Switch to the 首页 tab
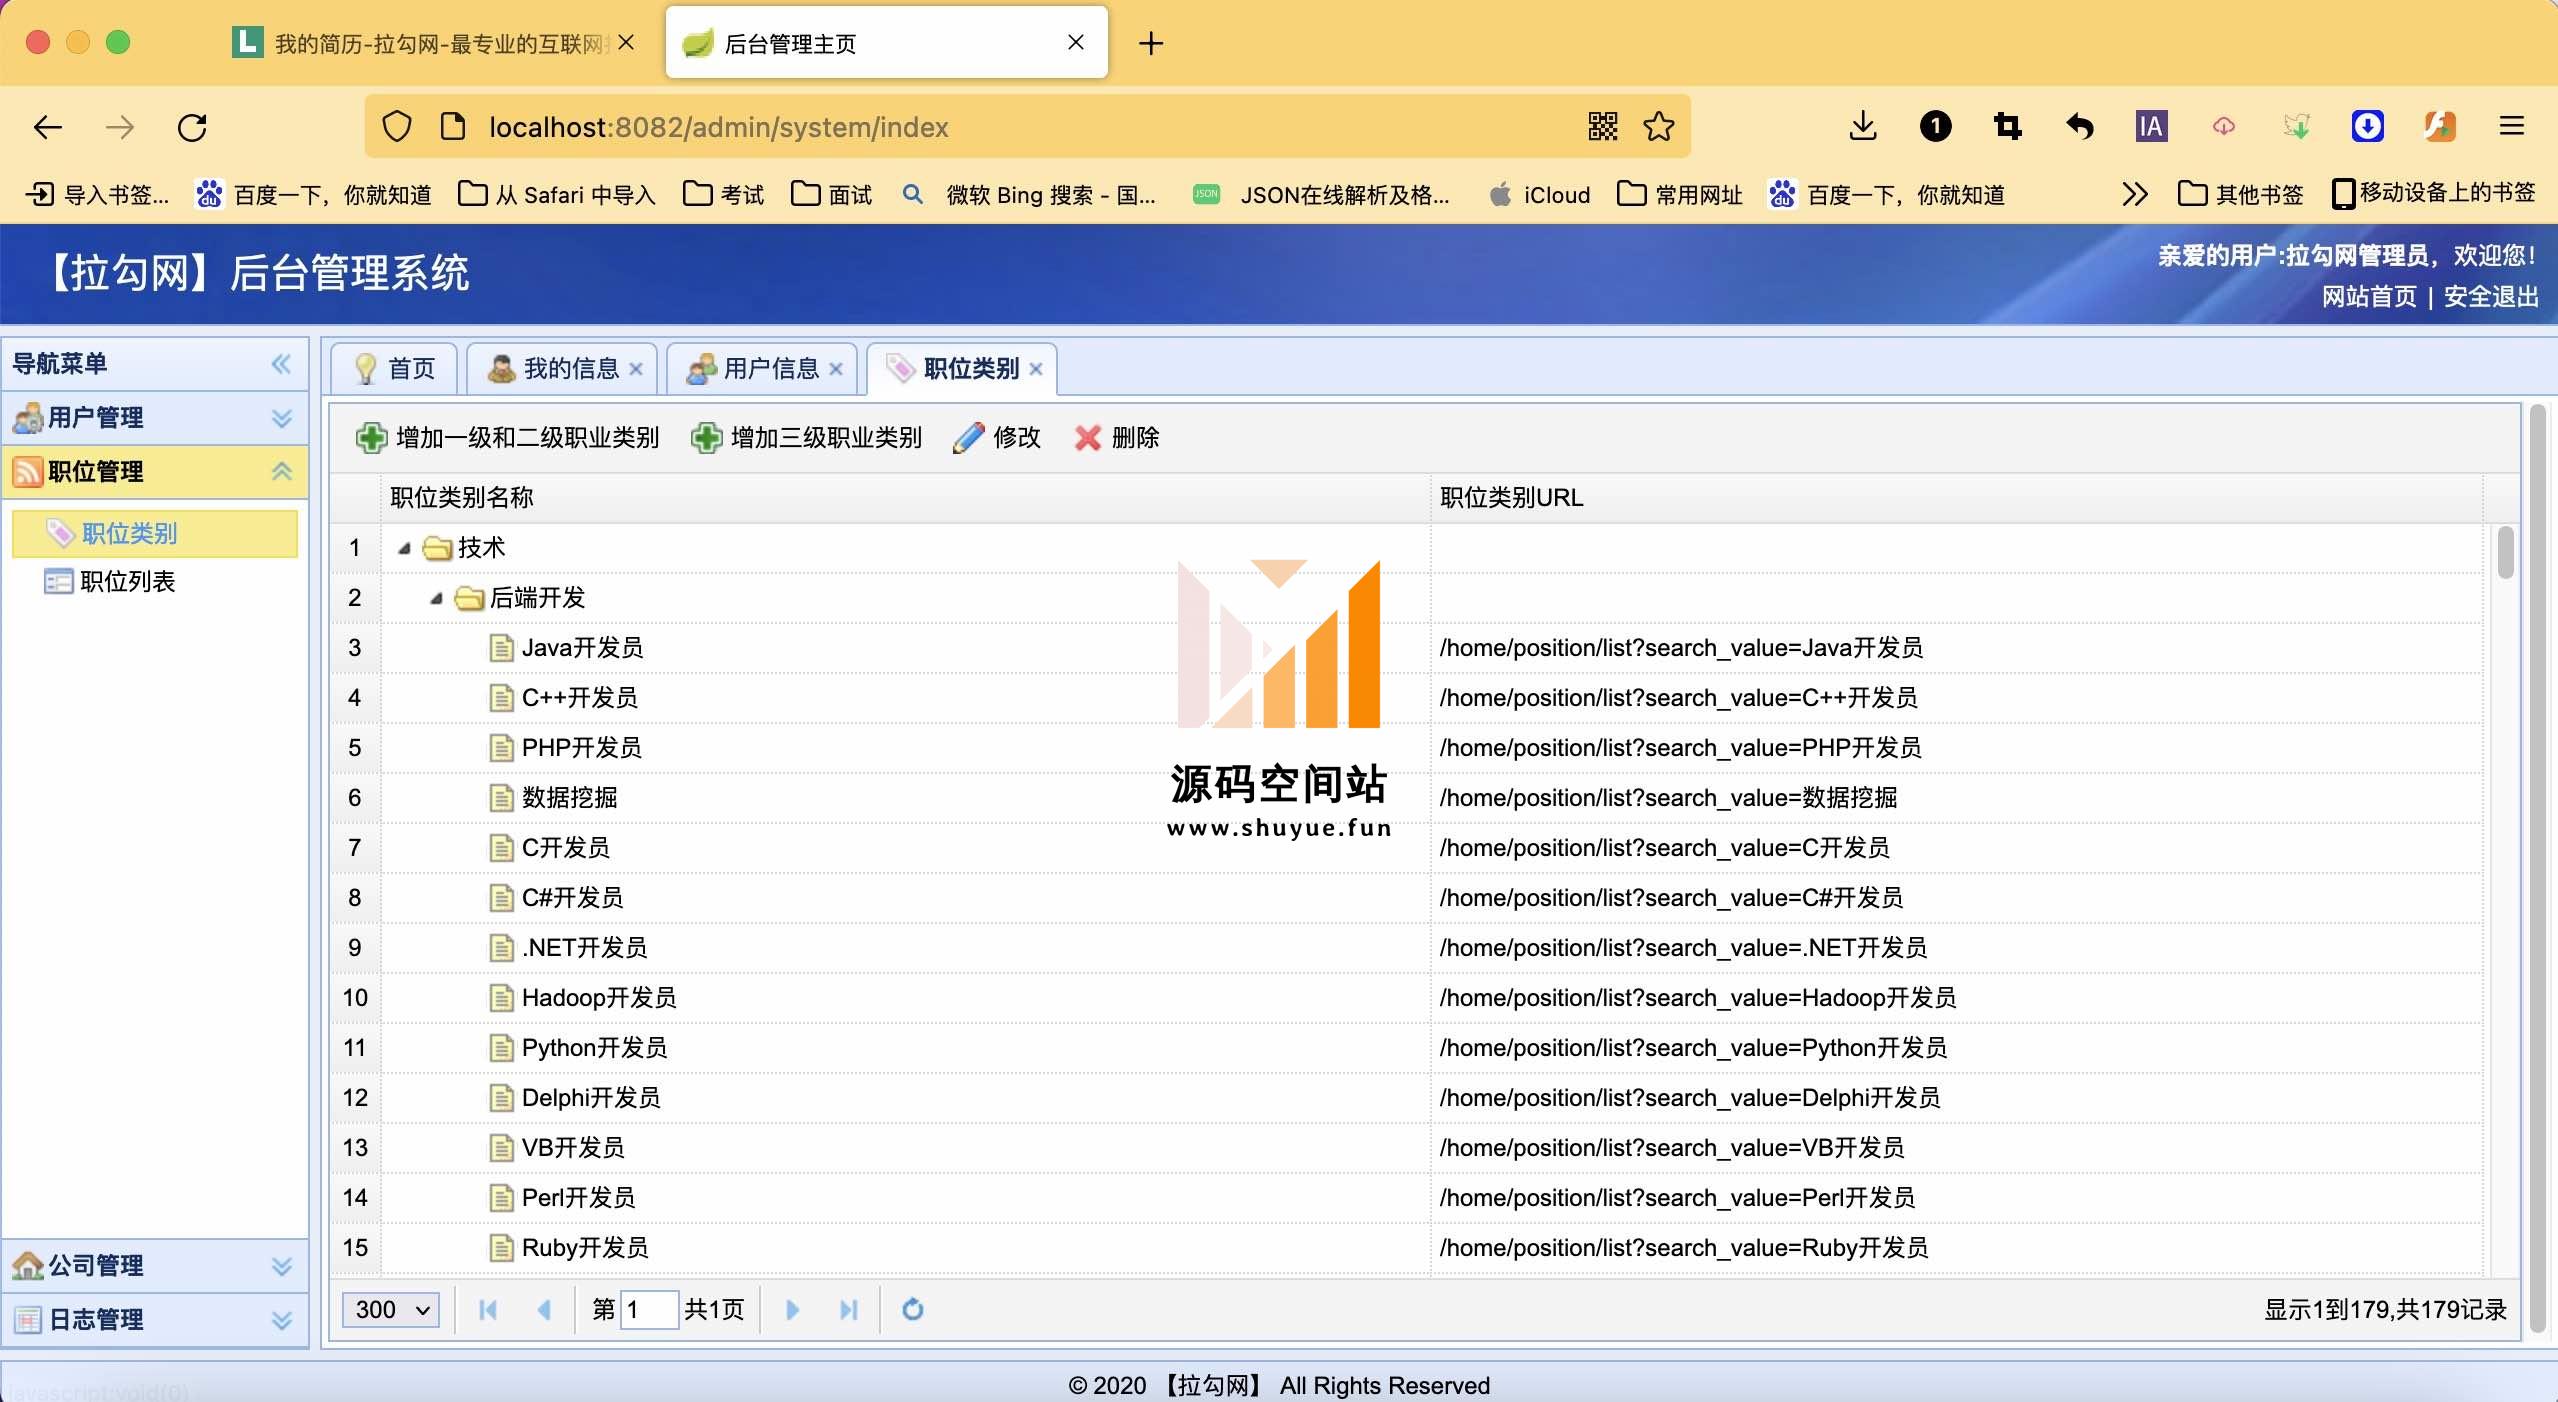Screen dimensions: 2558x1402 (x=395, y=369)
